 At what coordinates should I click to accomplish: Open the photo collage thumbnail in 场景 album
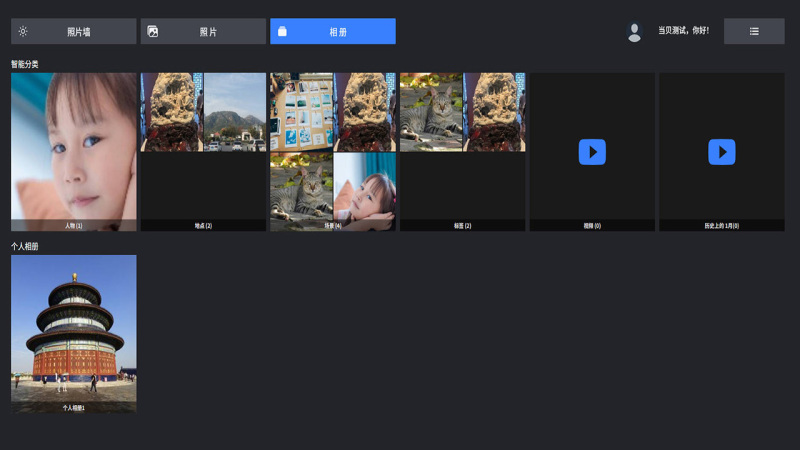(301, 112)
